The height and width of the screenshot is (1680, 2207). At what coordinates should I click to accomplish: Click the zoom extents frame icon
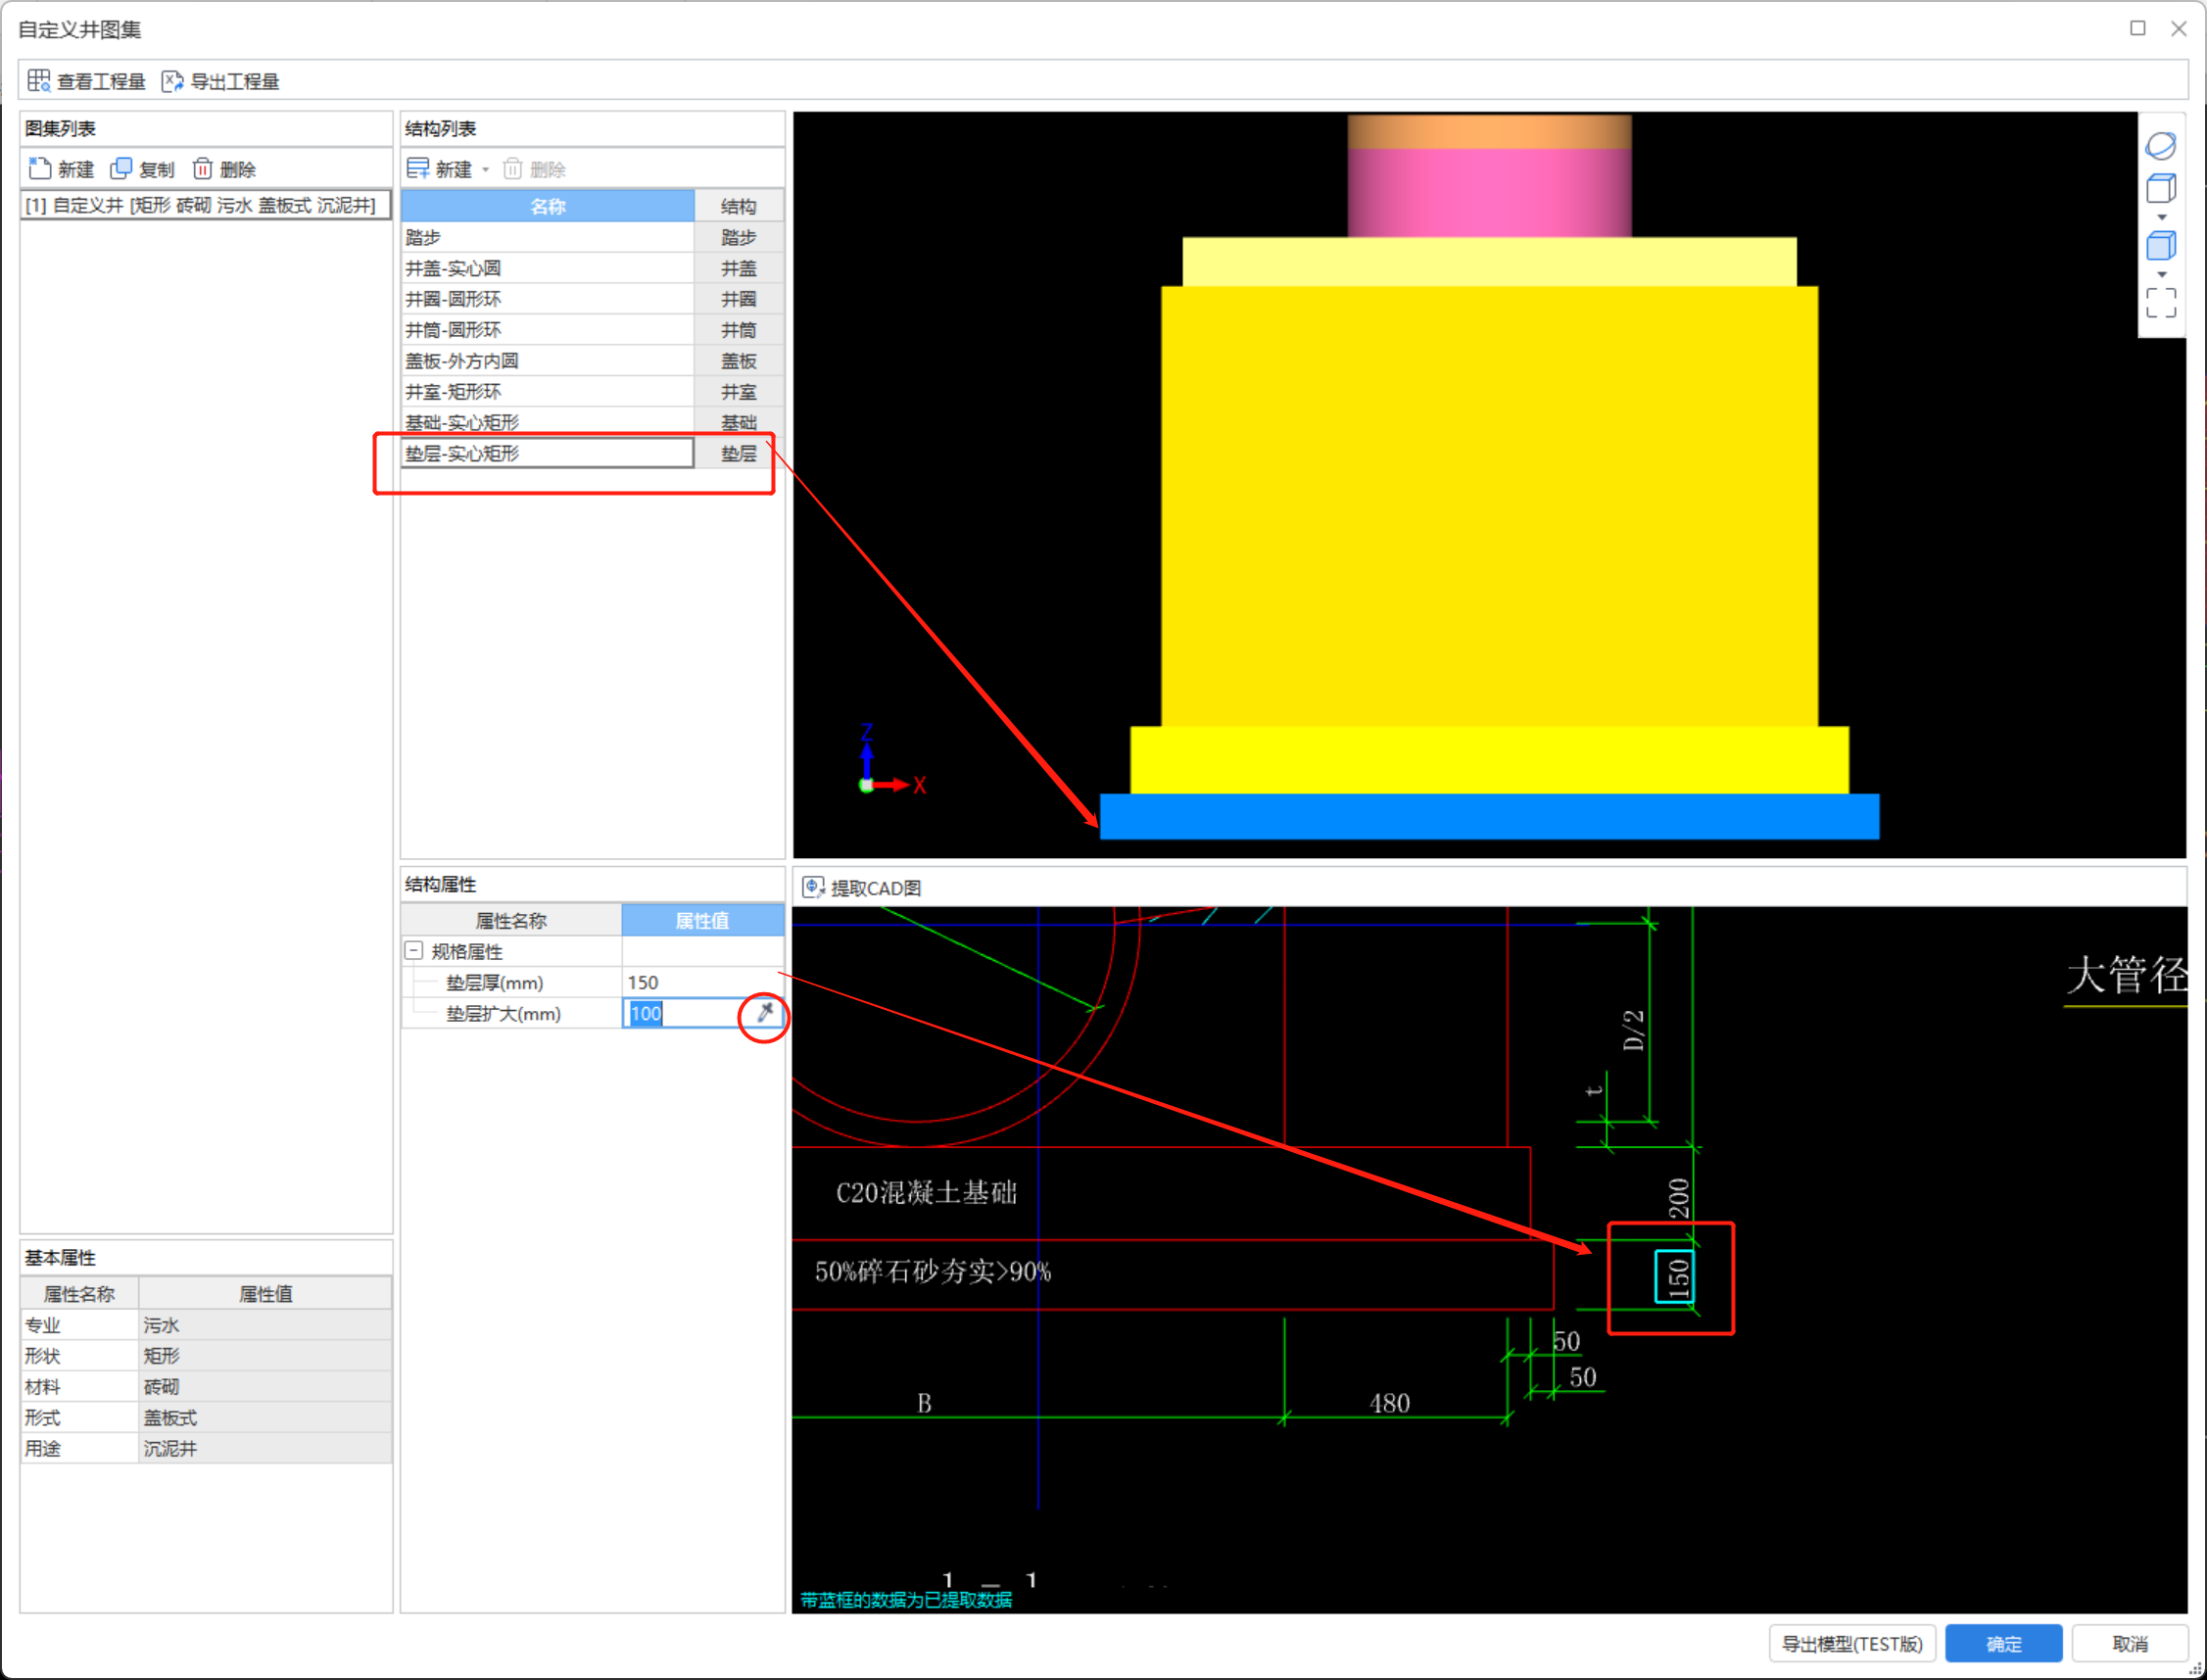point(2160,302)
